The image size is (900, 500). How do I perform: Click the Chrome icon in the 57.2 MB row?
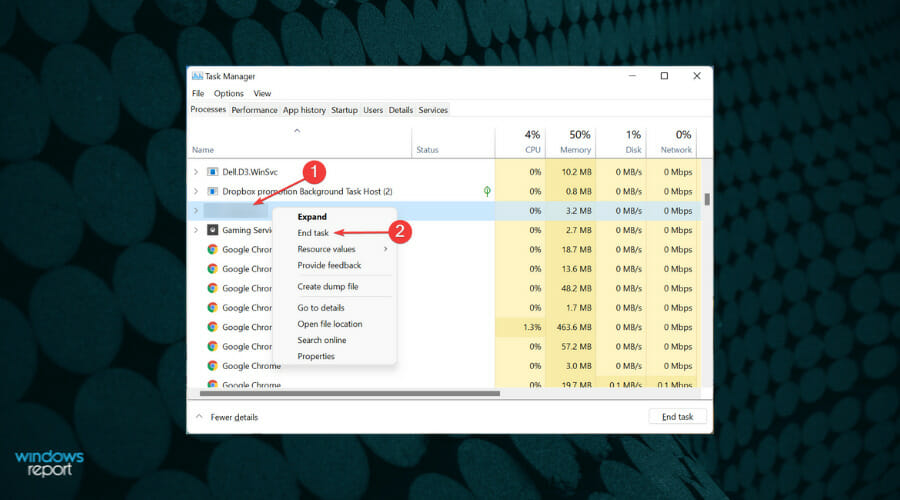212,346
